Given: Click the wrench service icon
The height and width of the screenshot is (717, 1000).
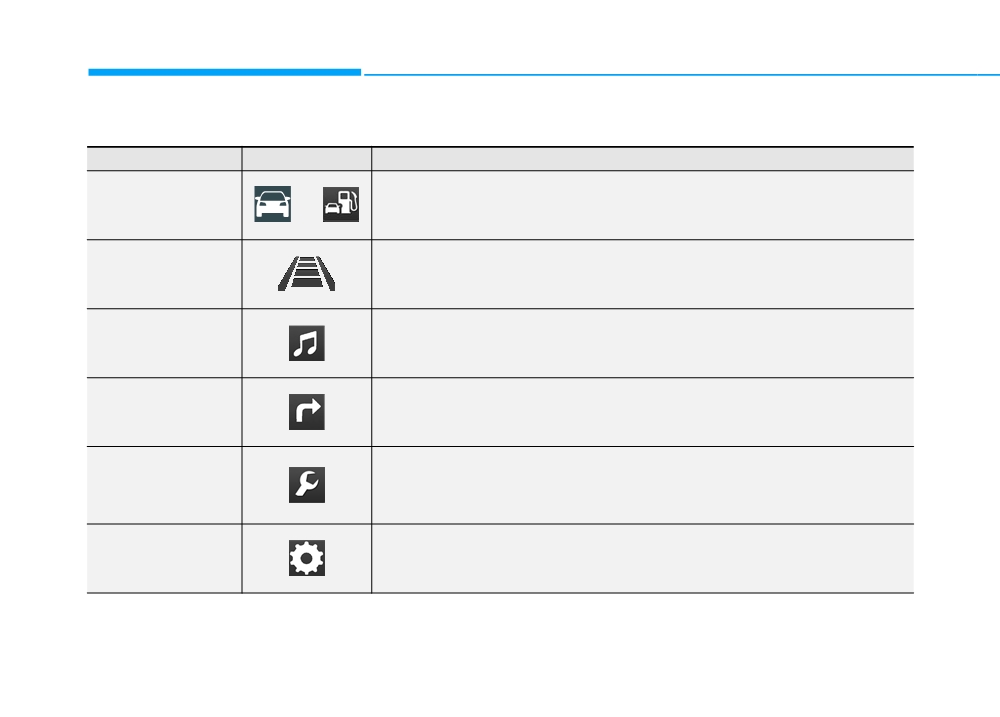Looking at the screenshot, I should click(307, 485).
